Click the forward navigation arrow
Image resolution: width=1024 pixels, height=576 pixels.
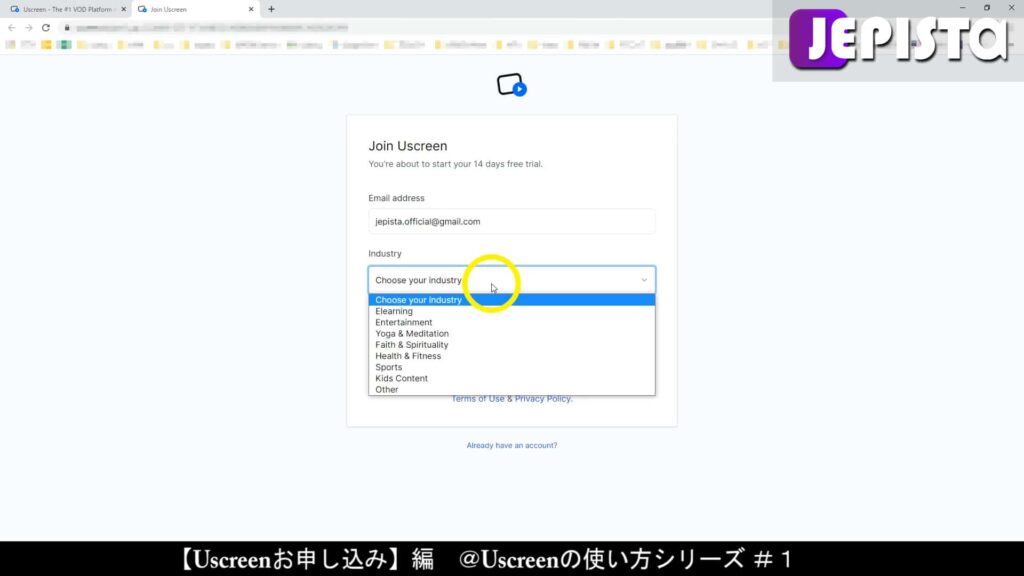[27, 28]
